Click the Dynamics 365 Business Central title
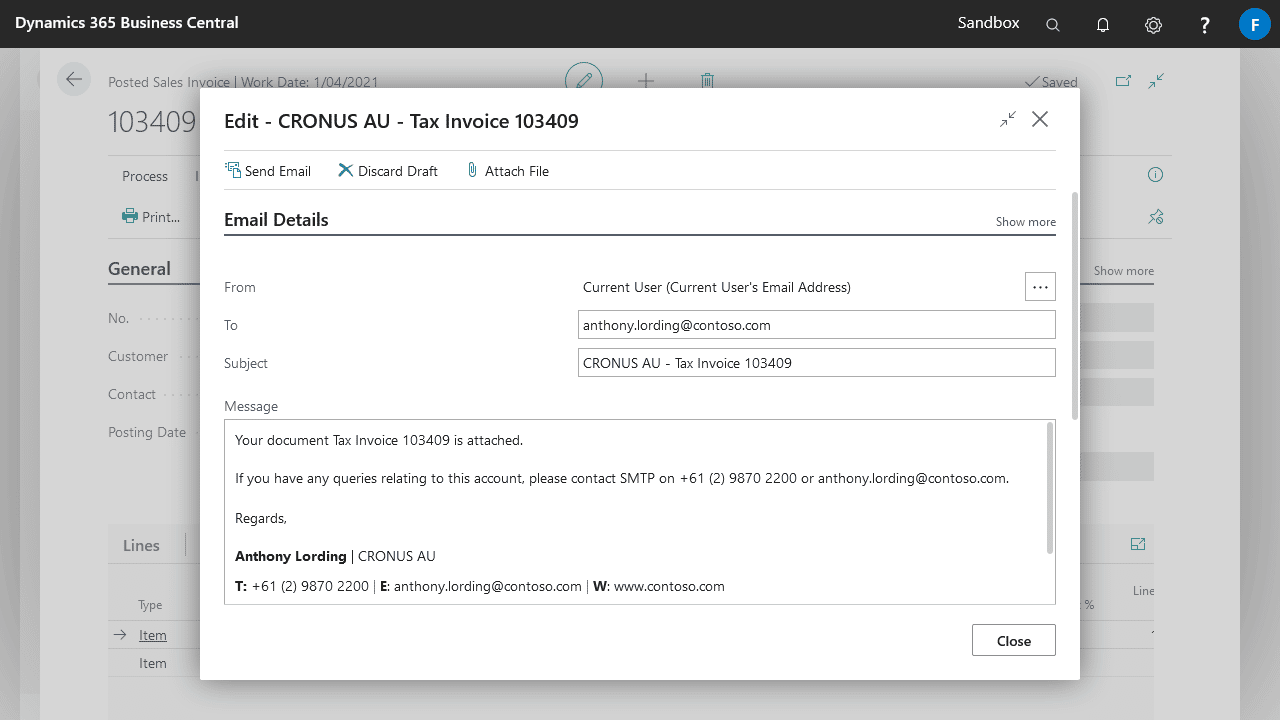This screenshot has height=720, width=1280. [x=127, y=22]
